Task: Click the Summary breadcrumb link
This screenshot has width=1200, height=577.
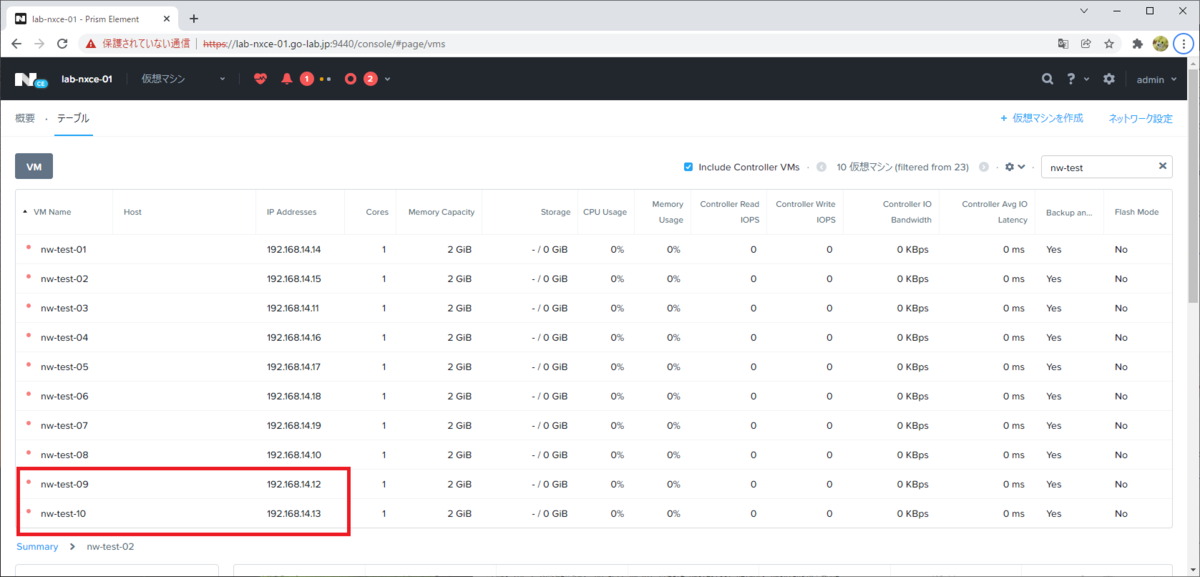Action: (37, 547)
